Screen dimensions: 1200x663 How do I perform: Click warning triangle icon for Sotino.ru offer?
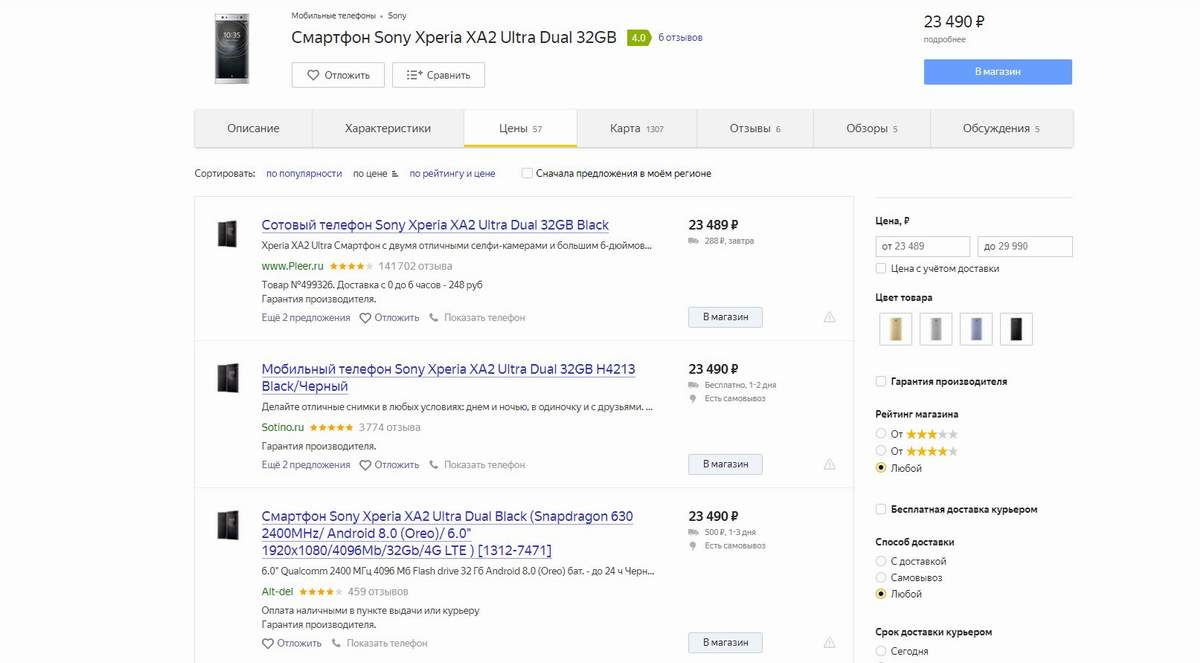[829, 464]
